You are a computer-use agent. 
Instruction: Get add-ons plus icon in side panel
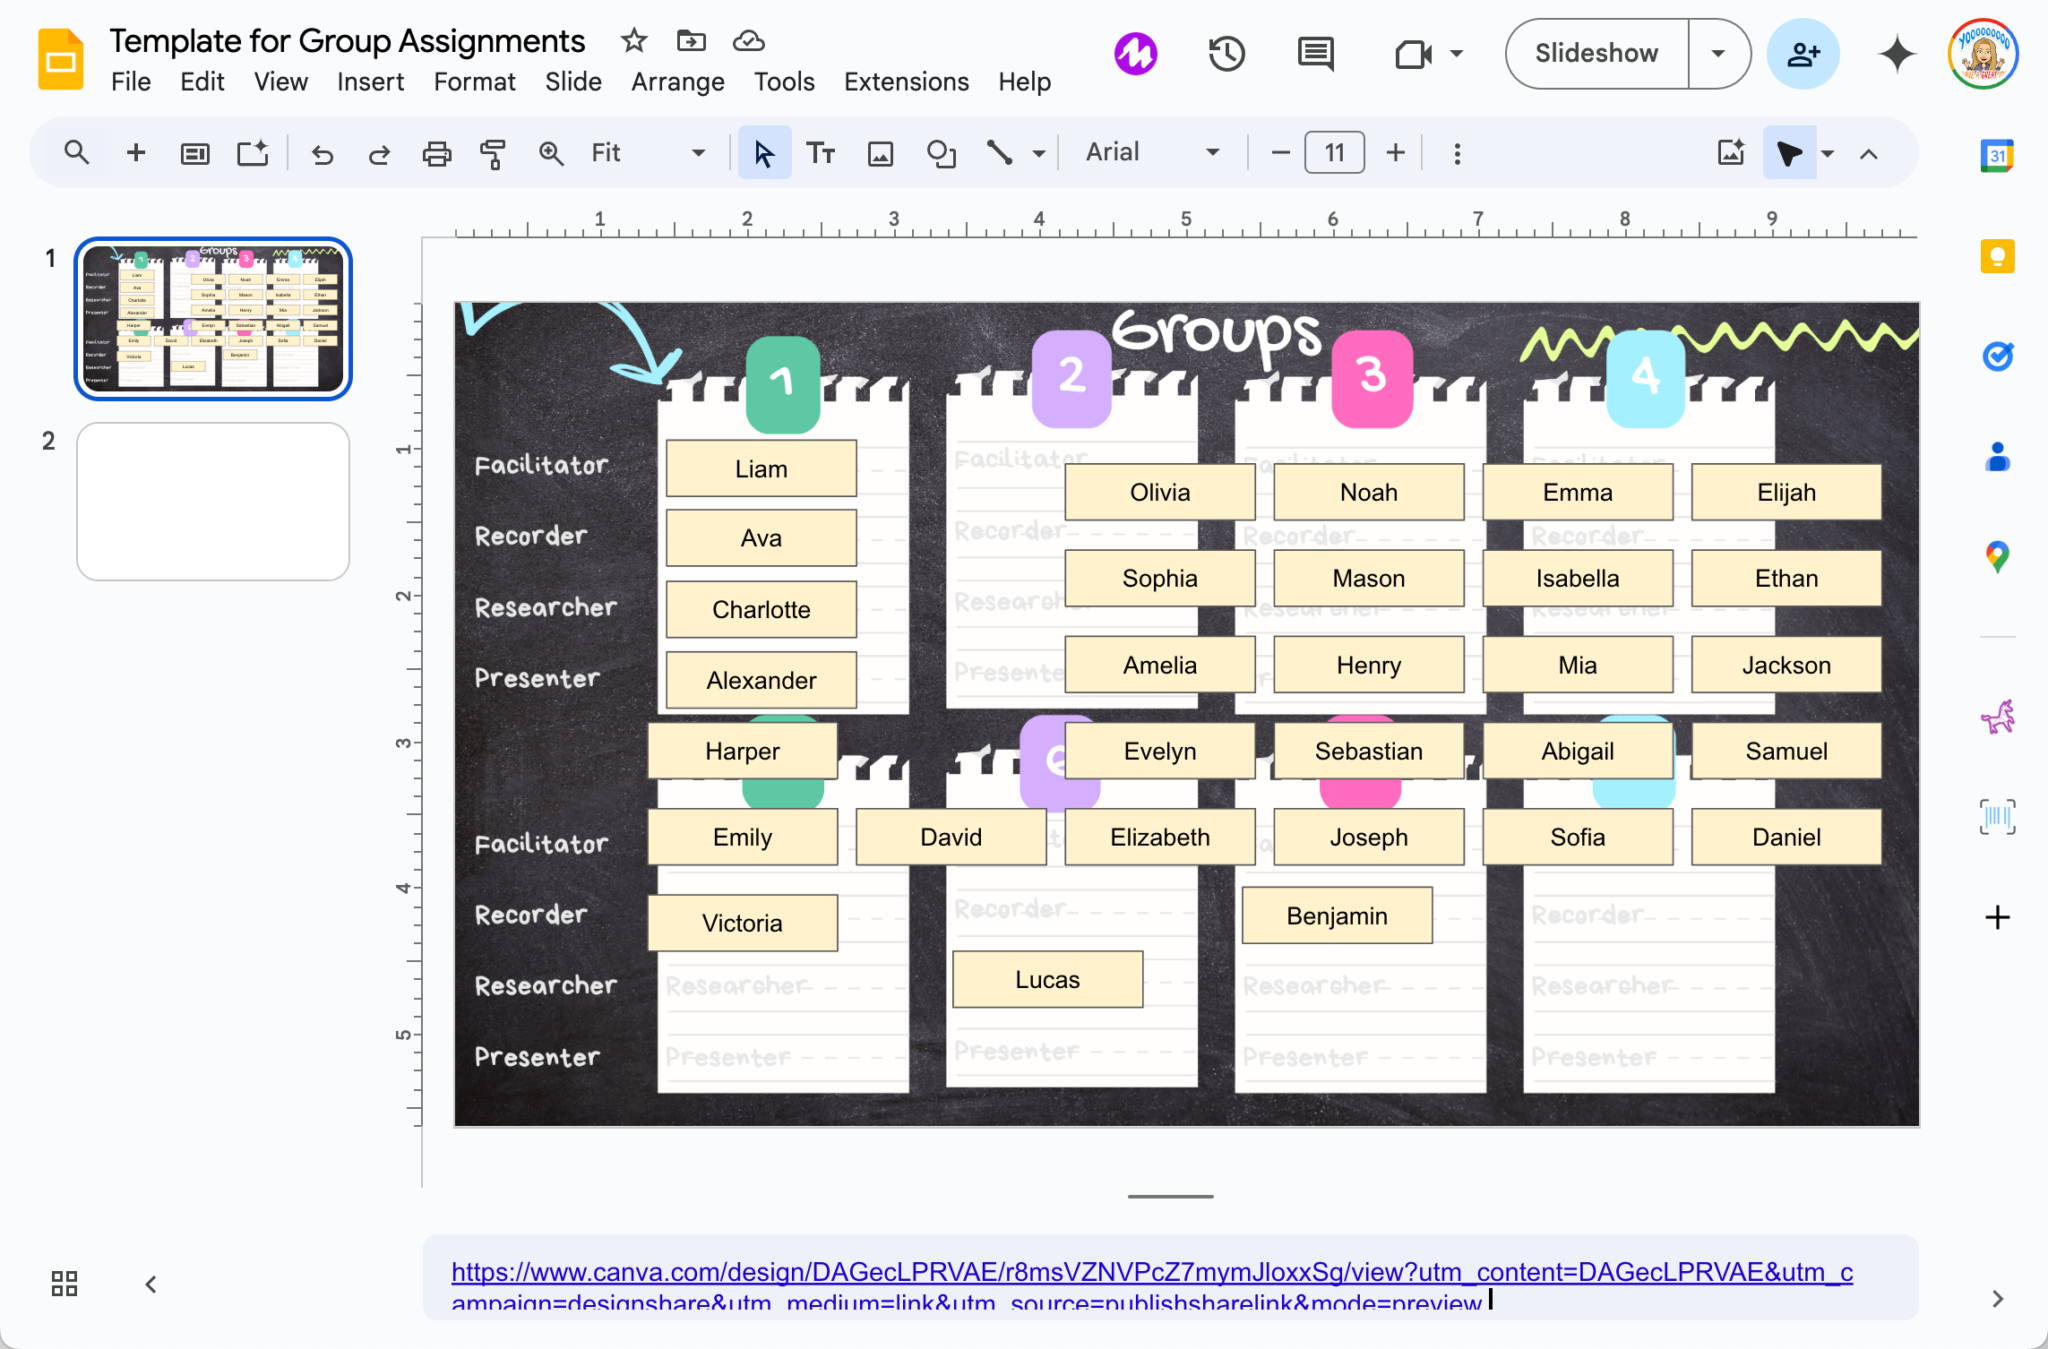tap(1997, 917)
